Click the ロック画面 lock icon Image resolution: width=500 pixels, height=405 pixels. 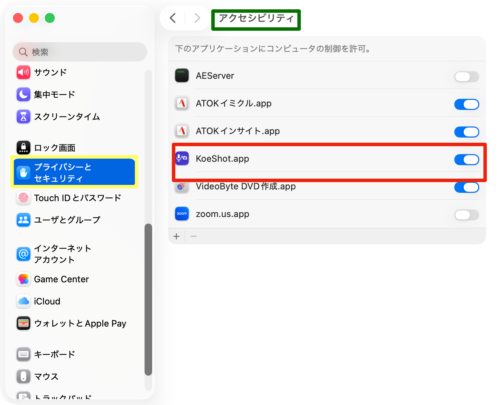pyautogui.click(x=23, y=147)
